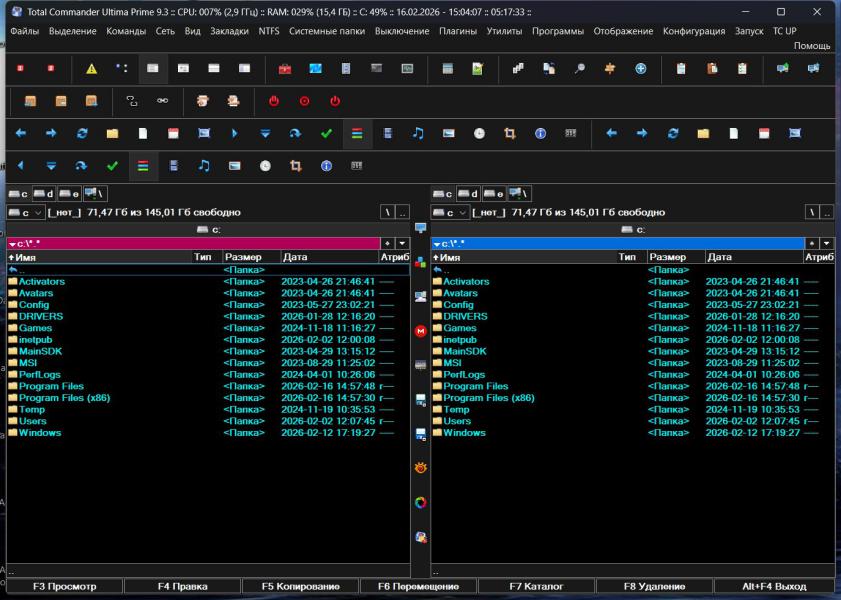Click the red toolbox icon in top toolbar
The image size is (841, 600).
[285, 69]
